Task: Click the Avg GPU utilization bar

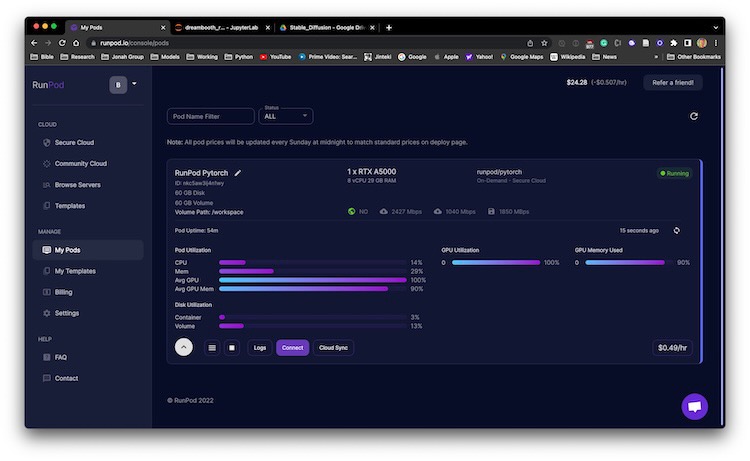Action: (x=312, y=280)
